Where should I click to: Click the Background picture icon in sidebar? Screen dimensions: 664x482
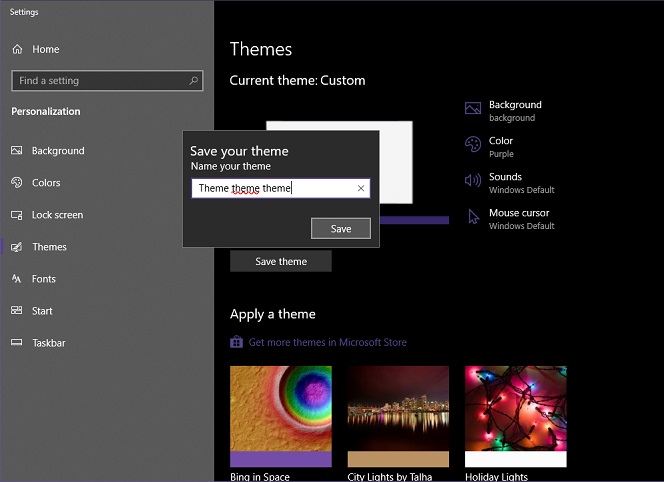[x=17, y=150]
